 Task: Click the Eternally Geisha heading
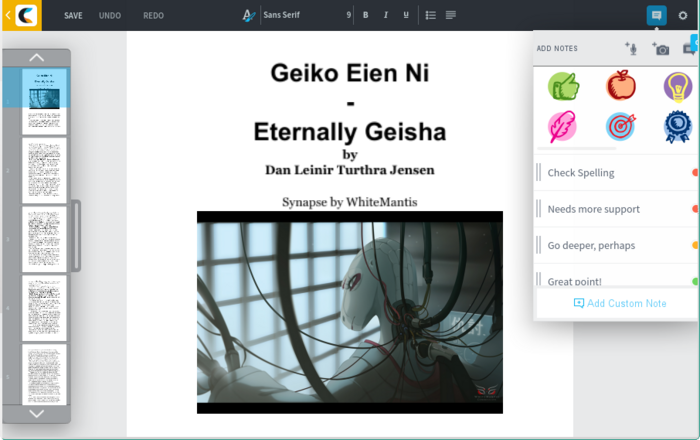click(350, 132)
